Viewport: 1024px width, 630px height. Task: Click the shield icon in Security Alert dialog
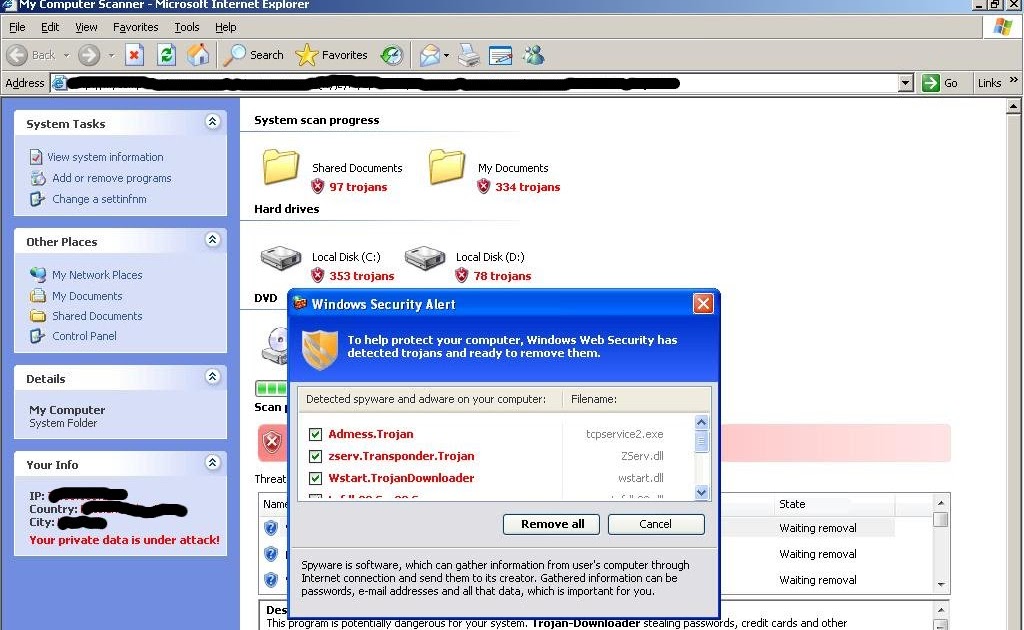click(320, 349)
